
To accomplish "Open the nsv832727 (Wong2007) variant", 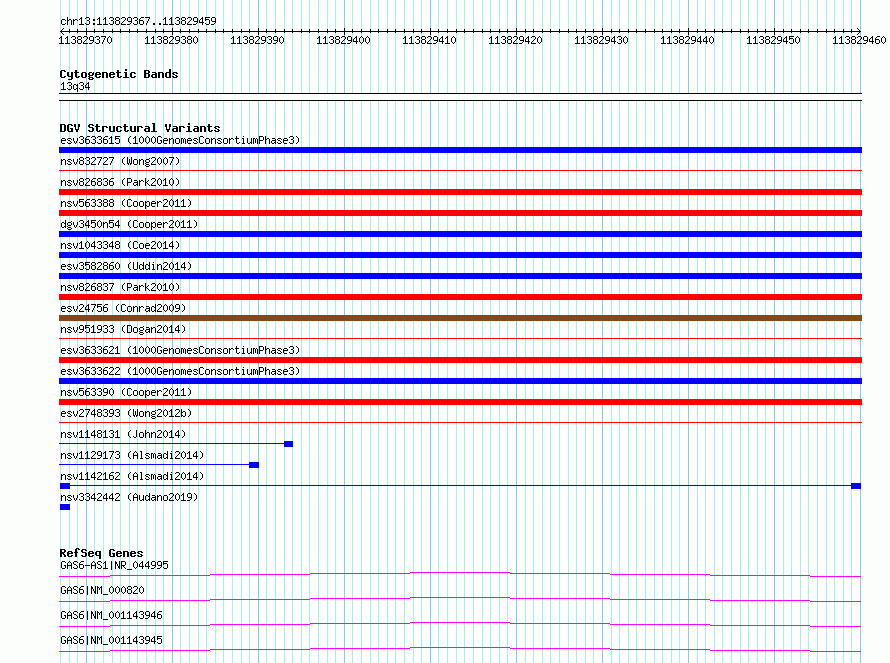I will (x=120, y=161).
